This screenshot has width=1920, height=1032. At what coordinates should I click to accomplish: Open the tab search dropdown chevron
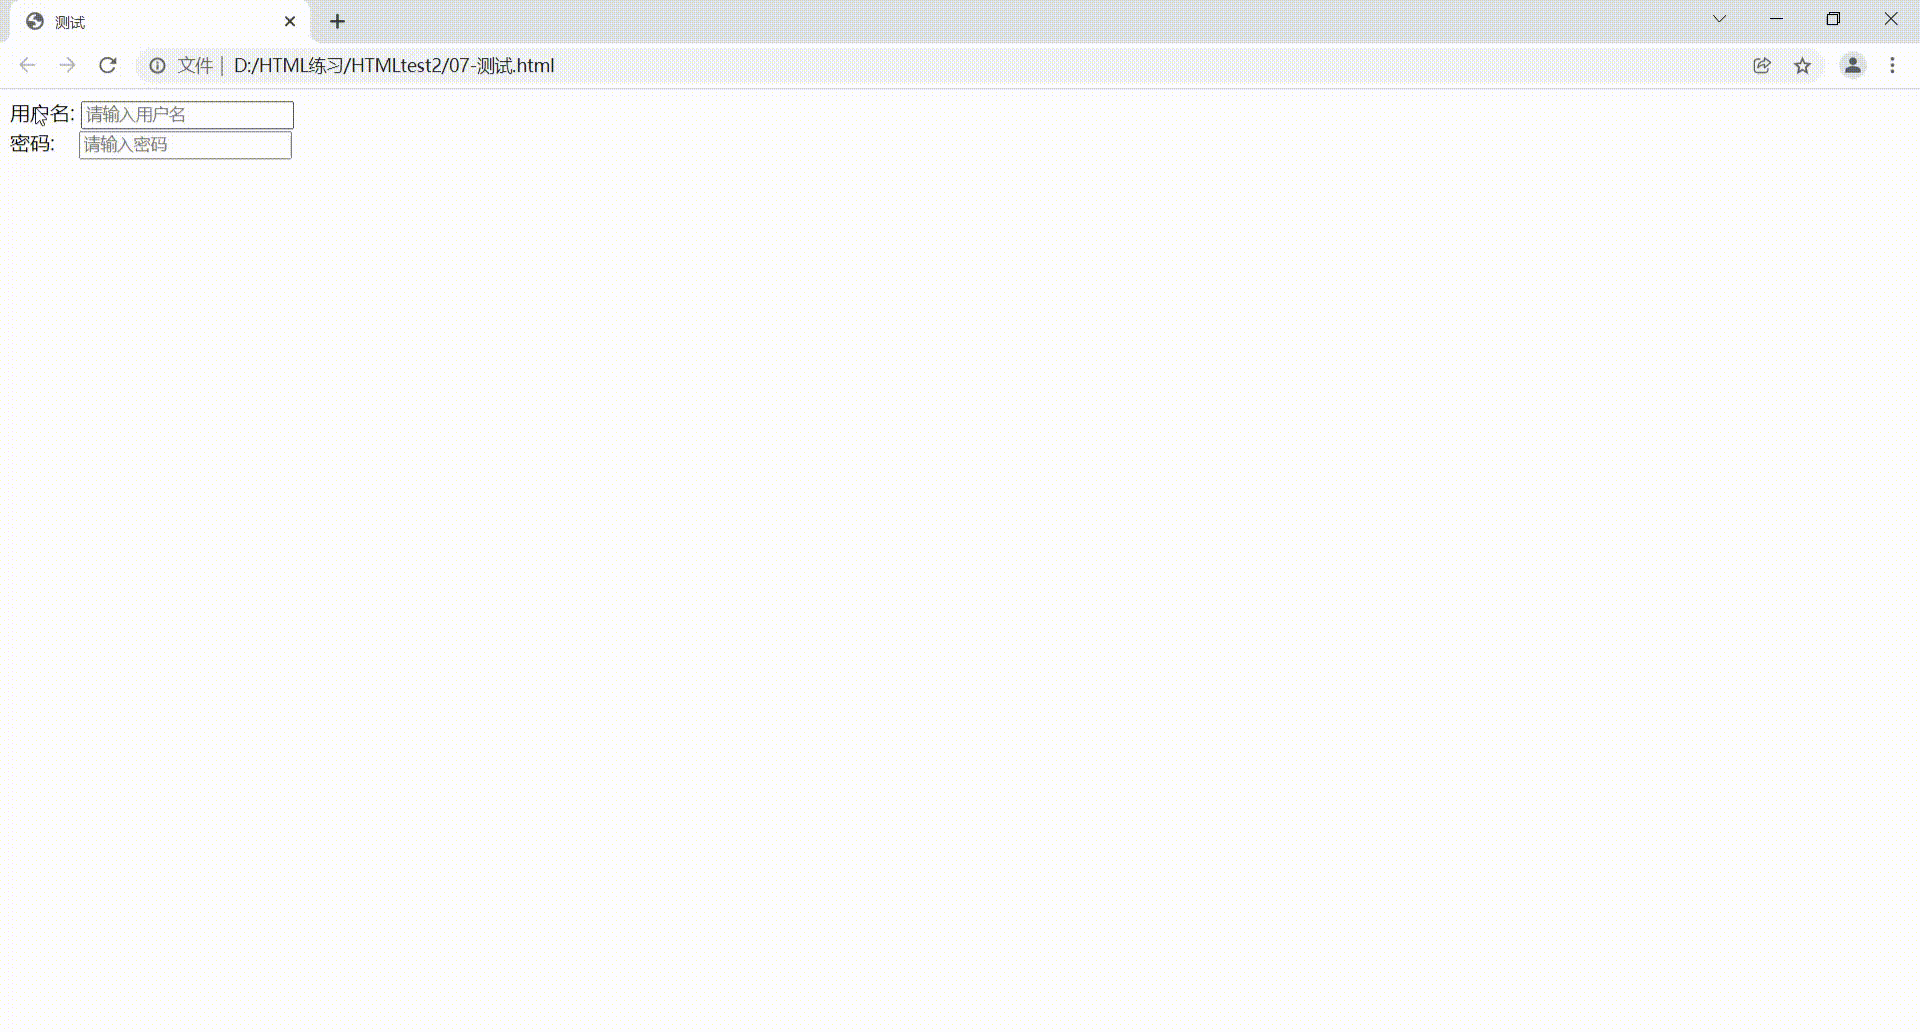(1720, 19)
